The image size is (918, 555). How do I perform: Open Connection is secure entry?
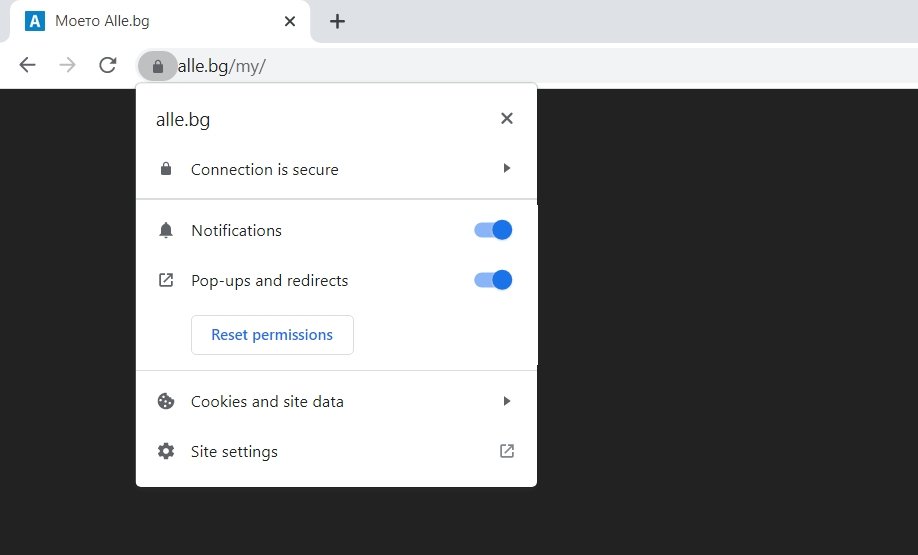[336, 169]
